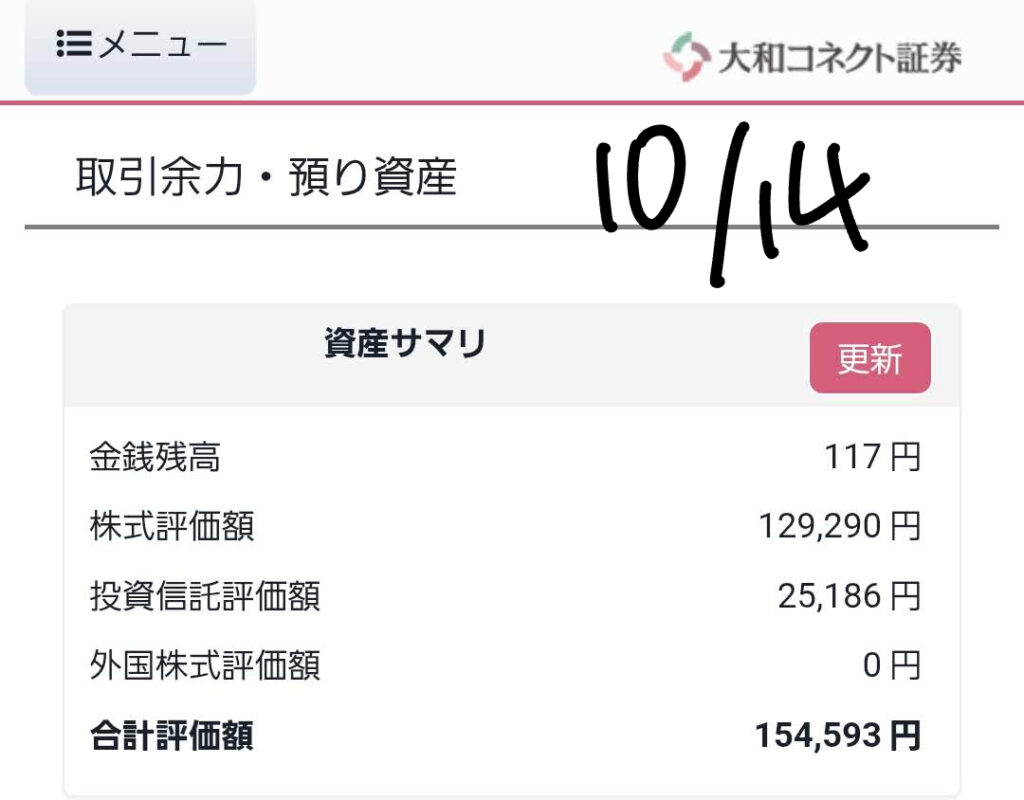Select the 株式評価額 row label
The height and width of the screenshot is (800, 1024).
tap(172, 527)
